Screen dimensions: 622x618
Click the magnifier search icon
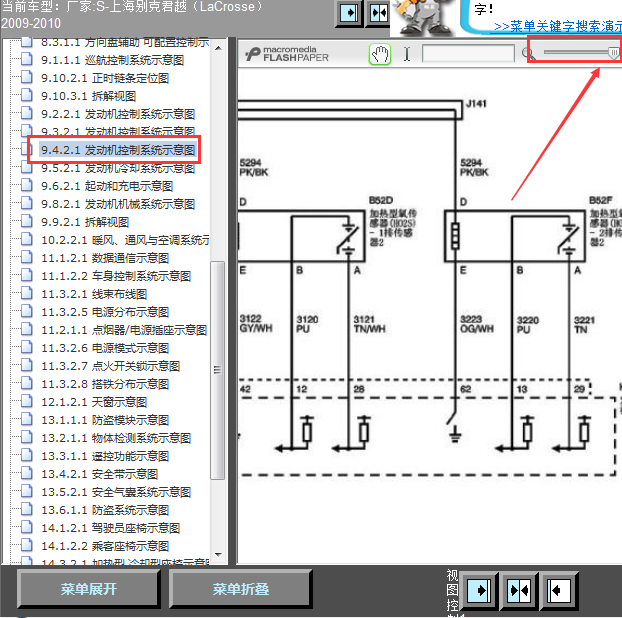pos(528,53)
